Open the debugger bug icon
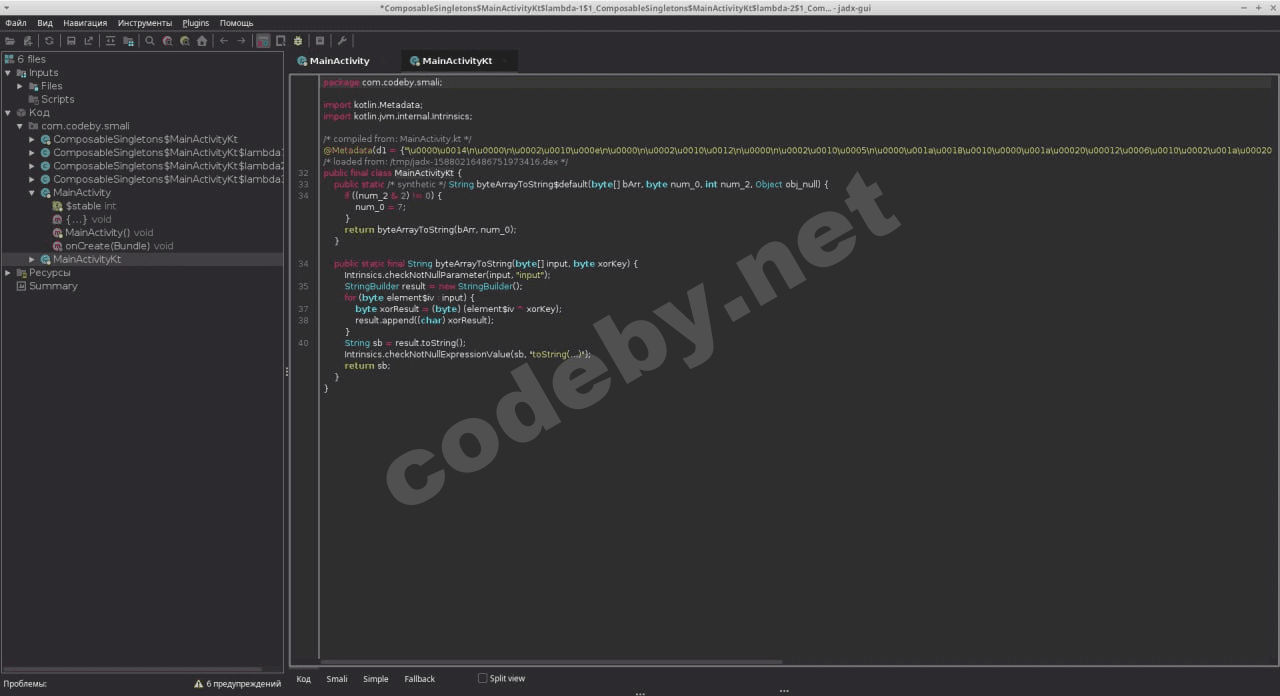 (x=298, y=41)
